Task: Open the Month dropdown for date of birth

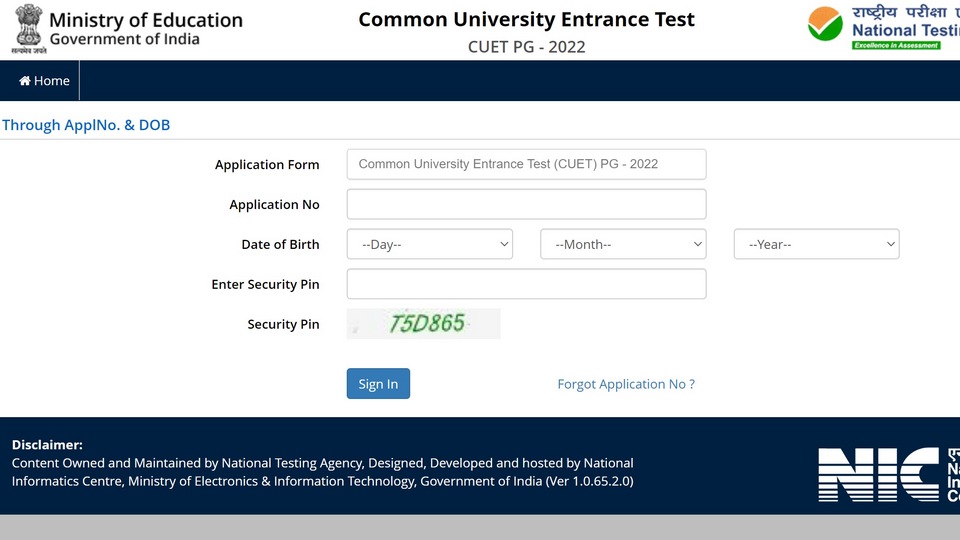Action: [x=623, y=244]
